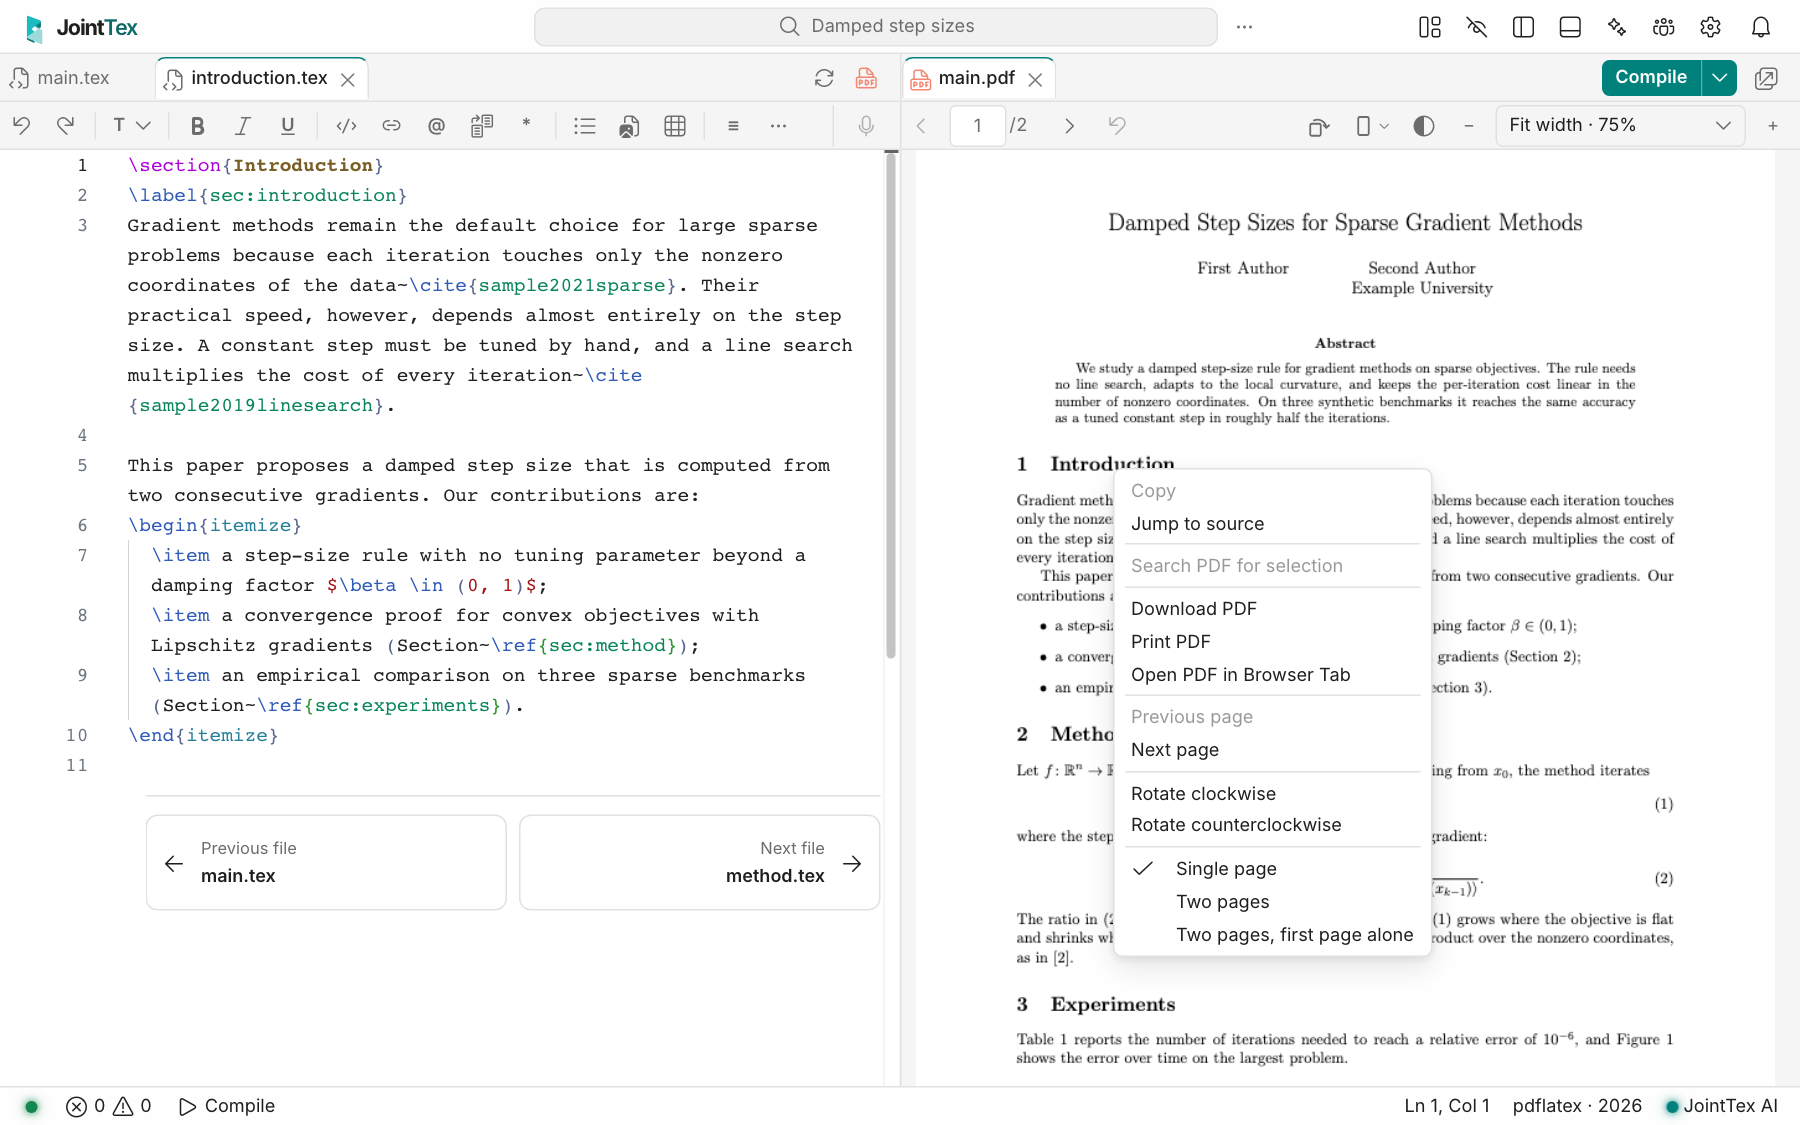1800x1125 pixels.
Task: Open the ellipsis menu next to search bar
Action: (x=1244, y=27)
